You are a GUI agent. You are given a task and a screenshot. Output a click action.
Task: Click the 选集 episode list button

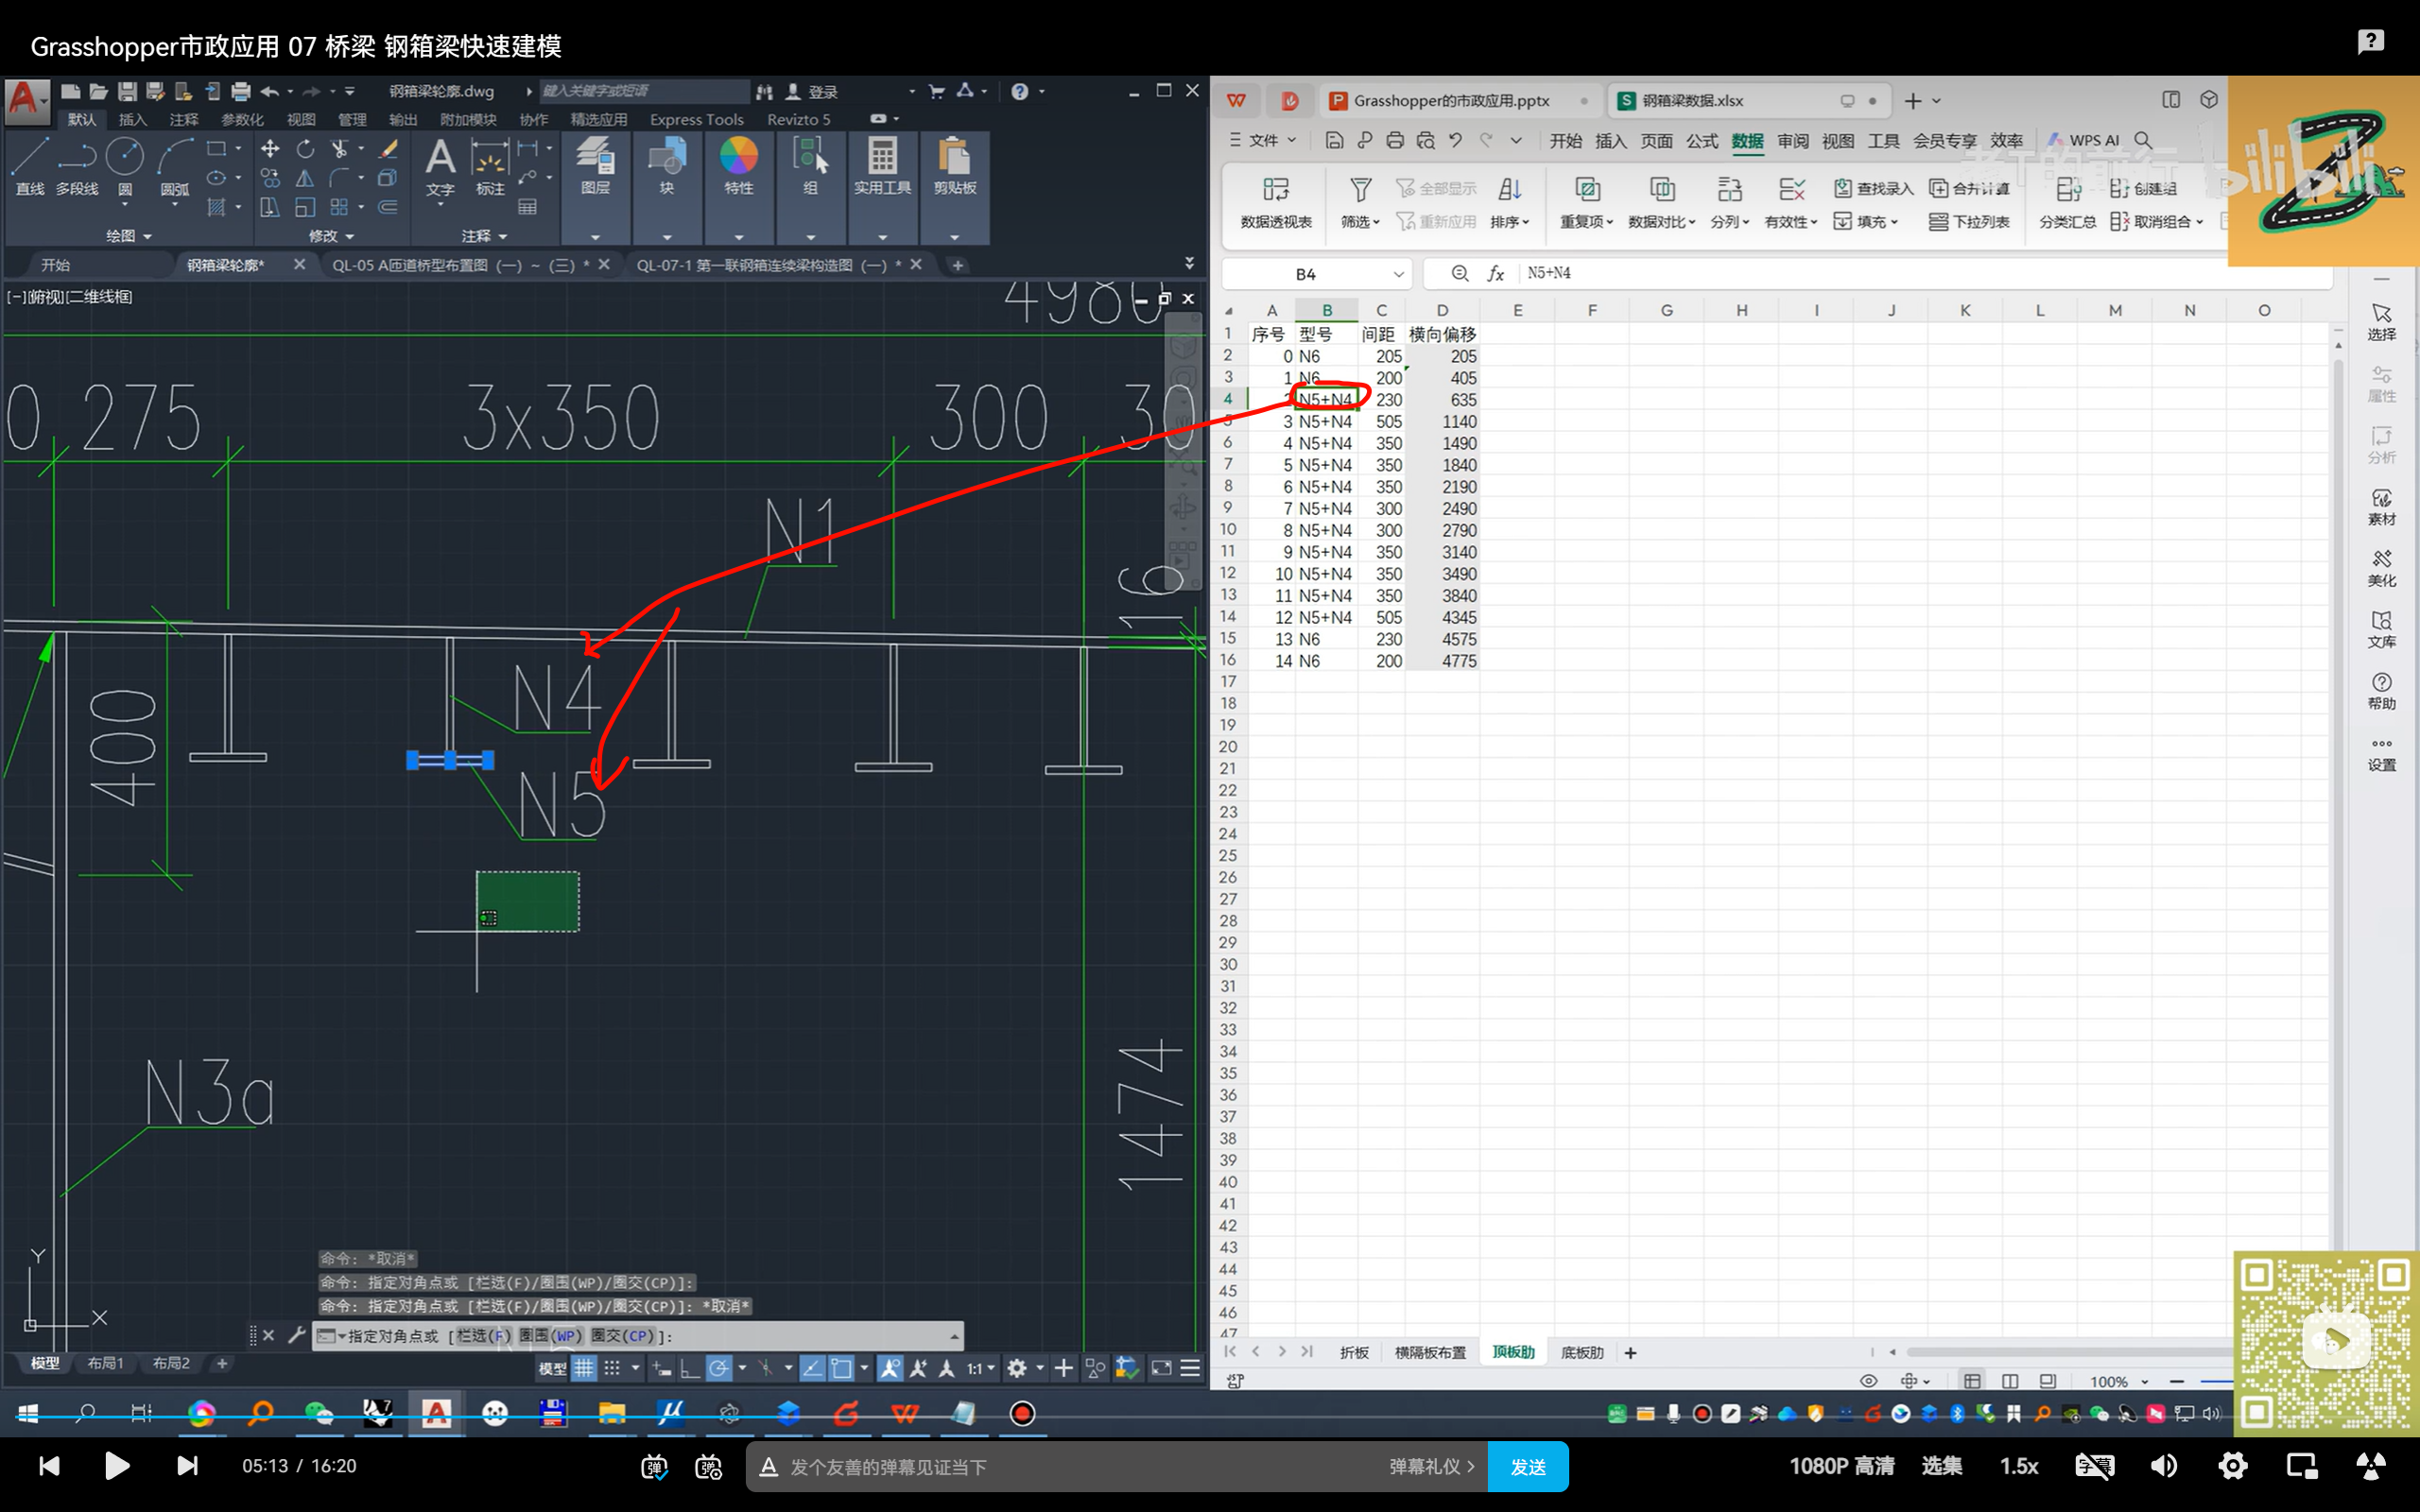(x=1941, y=1466)
